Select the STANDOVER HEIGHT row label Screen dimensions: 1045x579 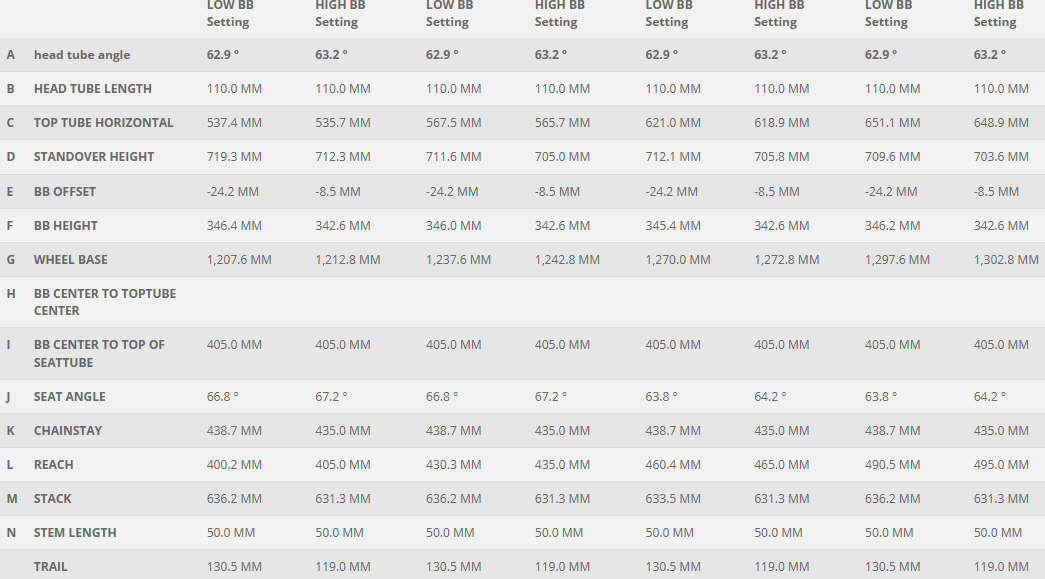pyautogui.click(x=94, y=157)
